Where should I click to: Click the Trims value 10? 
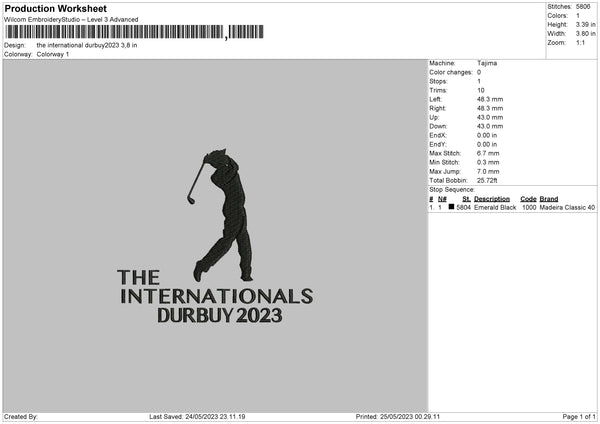tap(481, 90)
